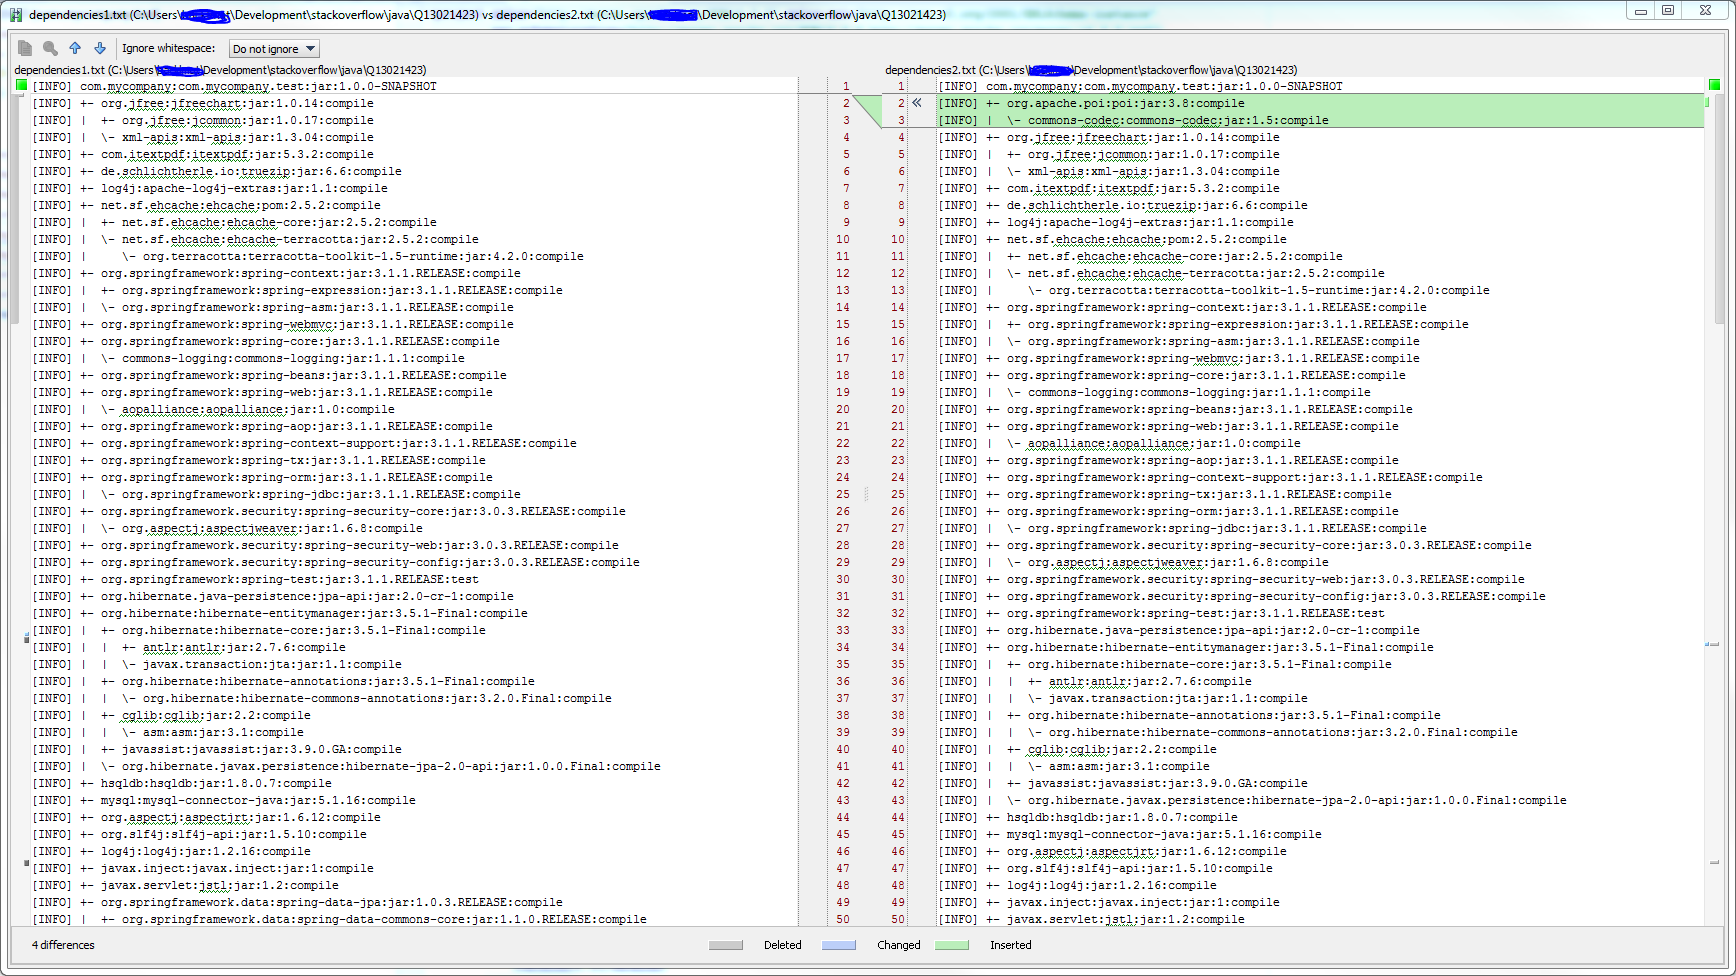
Task: Click right pane line 'spring-test:jar:3.1.1.RELEASE:test'
Action: pyautogui.click(x=1265, y=613)
